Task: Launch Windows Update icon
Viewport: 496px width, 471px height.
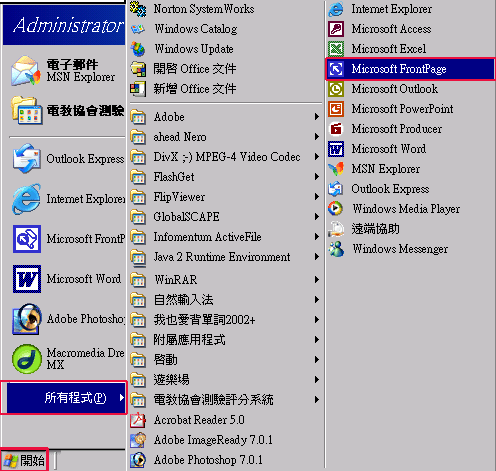Action: (x=138, y=49)
